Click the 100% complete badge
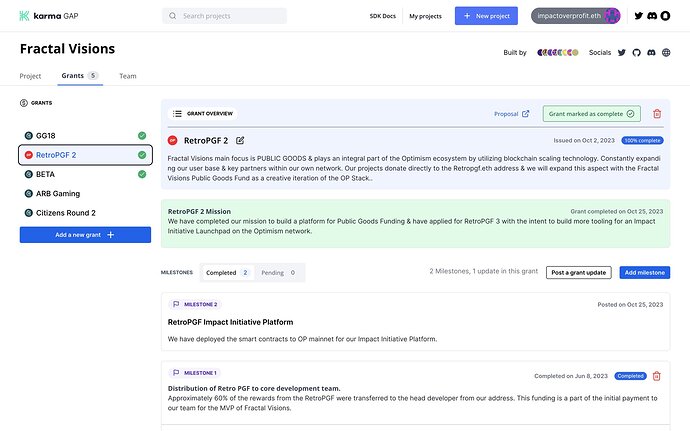The image size is (690, 431). (642, 140)
